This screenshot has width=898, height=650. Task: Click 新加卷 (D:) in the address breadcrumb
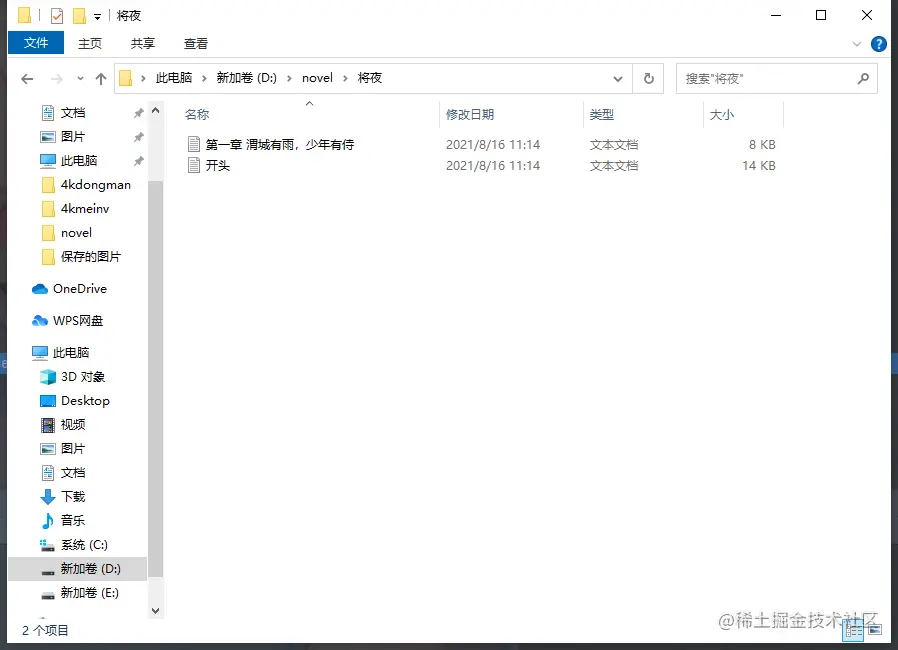pyautogui.click(x=246, y=78)
